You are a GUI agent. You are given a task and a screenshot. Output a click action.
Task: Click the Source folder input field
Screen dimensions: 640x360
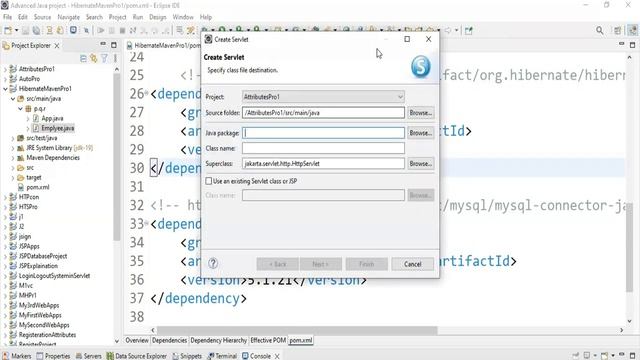point(323,113)
